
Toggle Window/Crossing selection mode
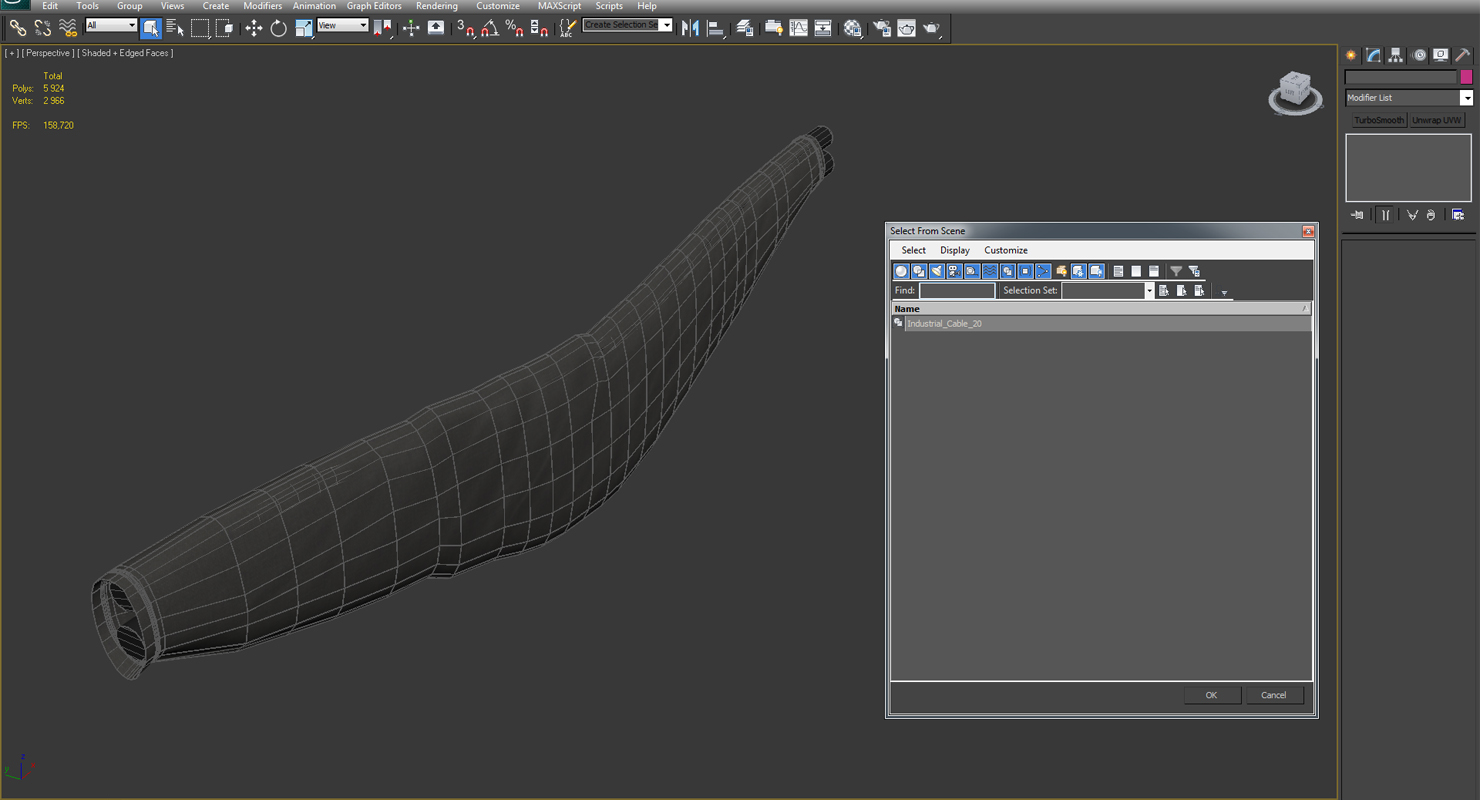point(224,28)
